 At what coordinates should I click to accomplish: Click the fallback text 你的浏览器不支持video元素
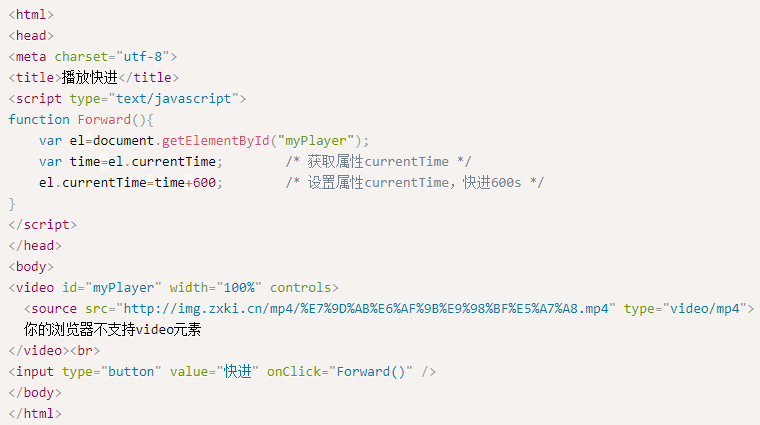click(118, 329)
